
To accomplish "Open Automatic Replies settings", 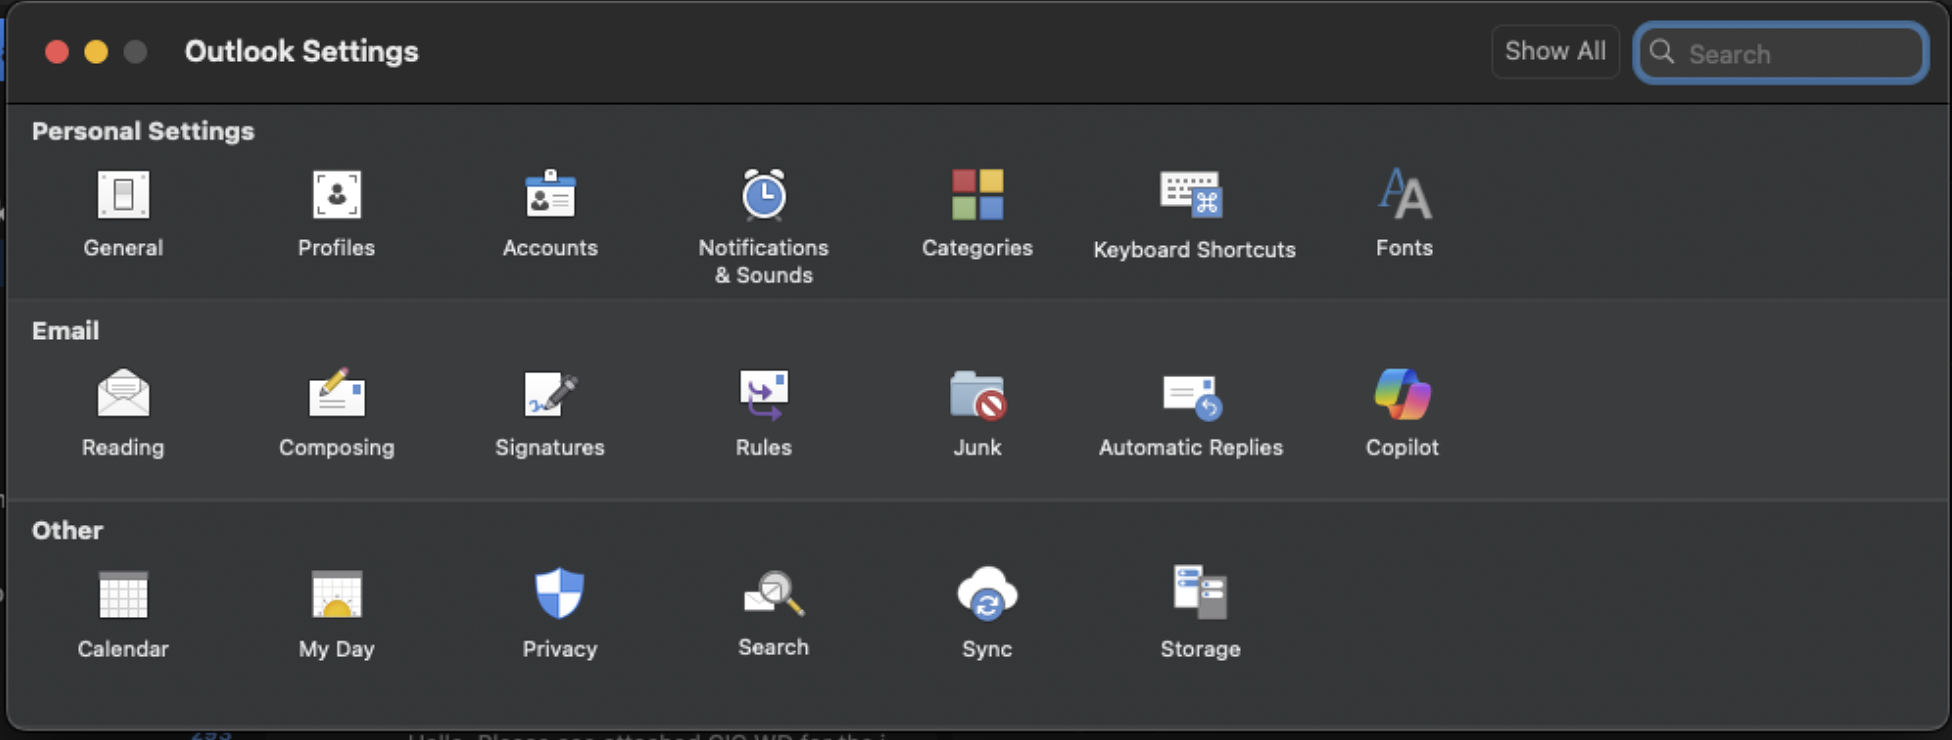I will [1190, 413].
